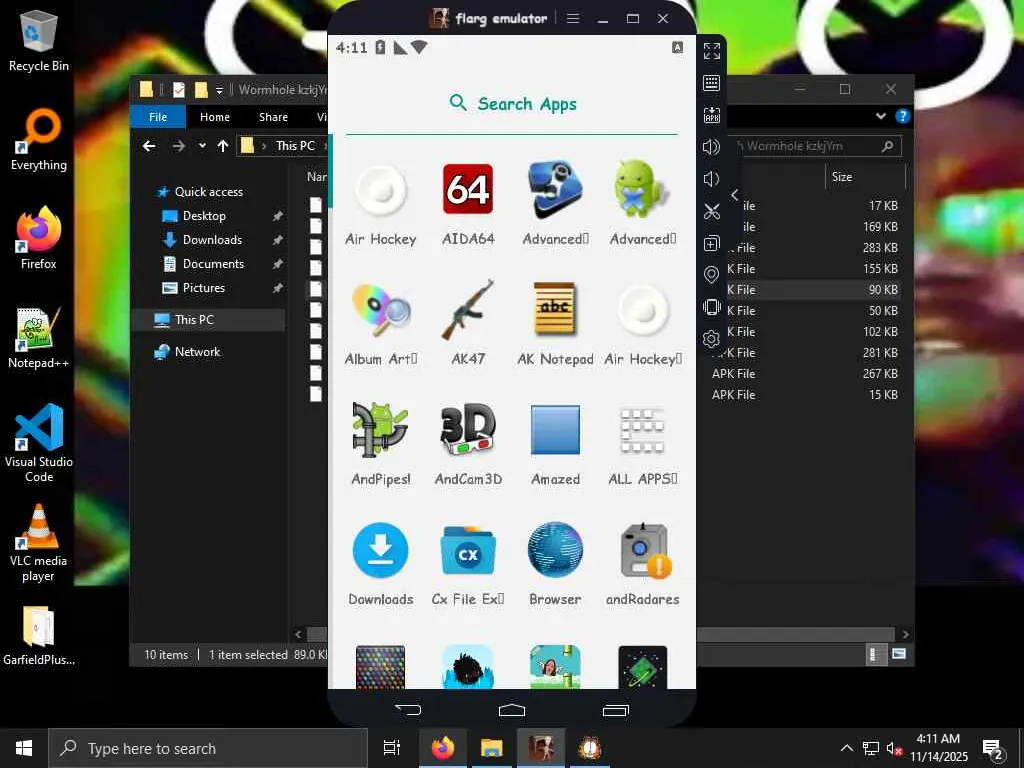
Task: Tap the Android home button
Action: [x=511, y=709]
